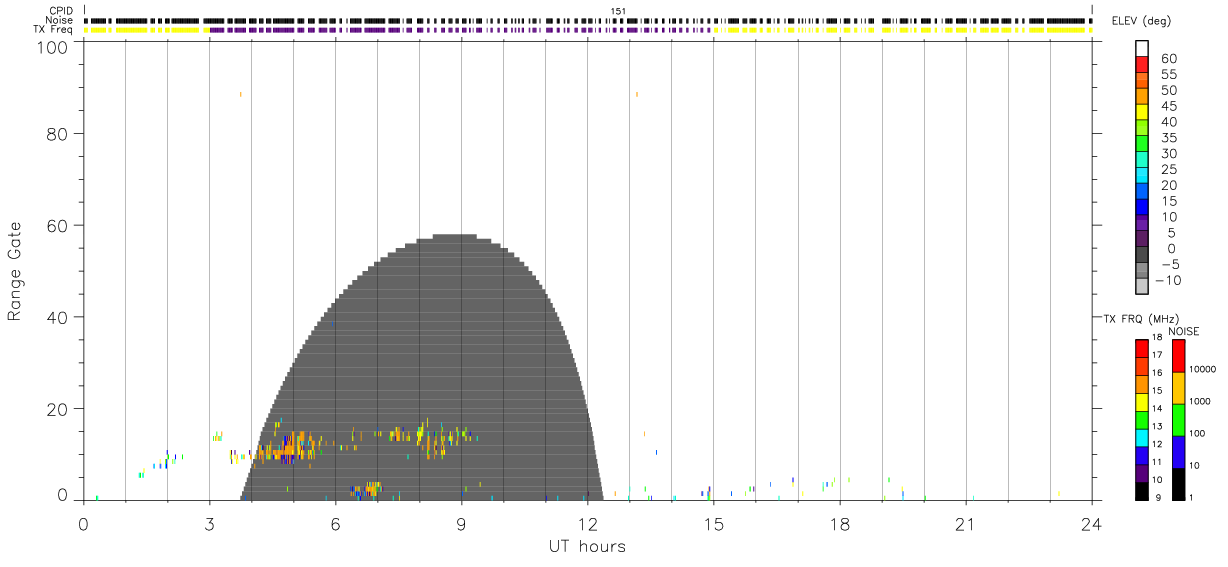Click the CPID value '151'
This screenshot has height=567, width=1228.
[x=618, y=11]
